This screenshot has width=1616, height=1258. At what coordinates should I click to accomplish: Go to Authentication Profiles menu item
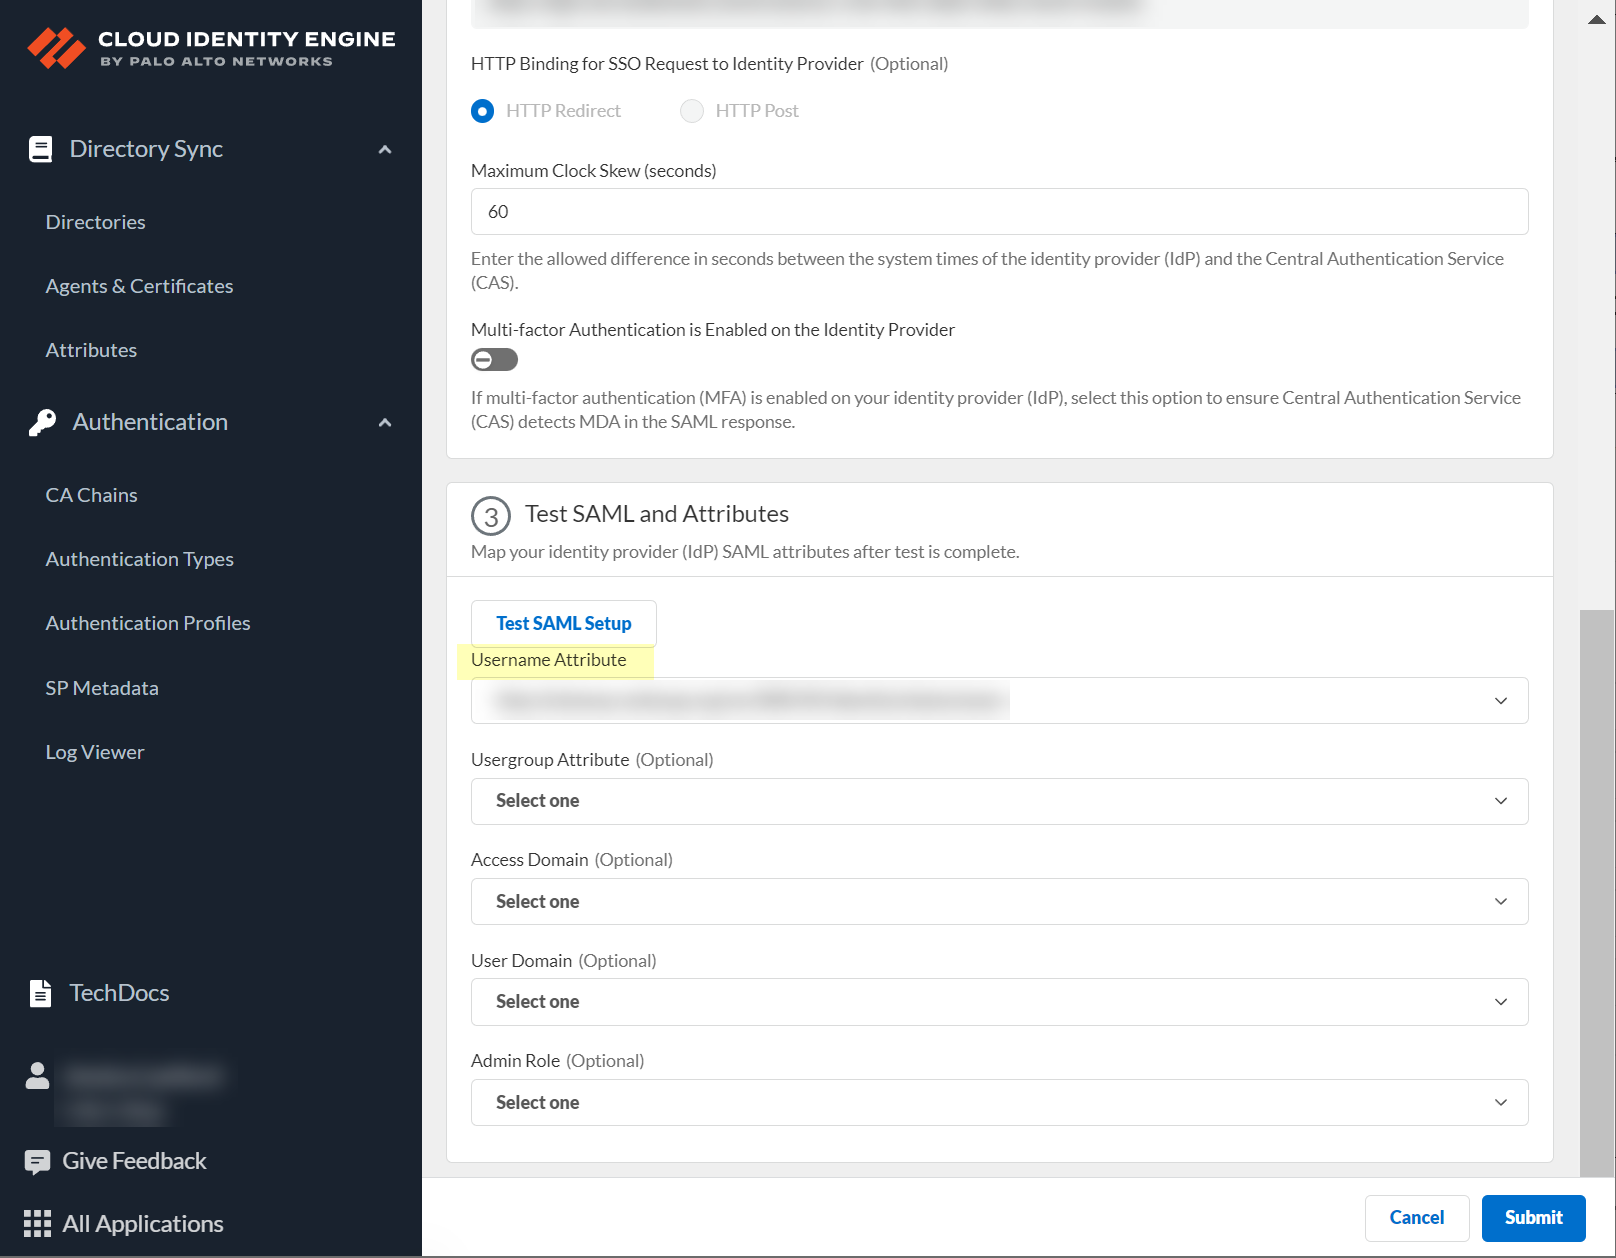tap(148, 623)
